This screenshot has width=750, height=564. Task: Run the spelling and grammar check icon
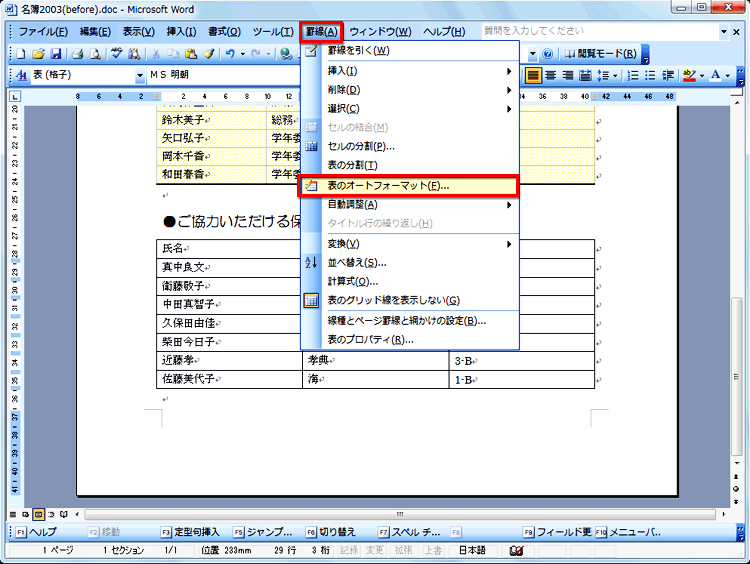(117, 54)
